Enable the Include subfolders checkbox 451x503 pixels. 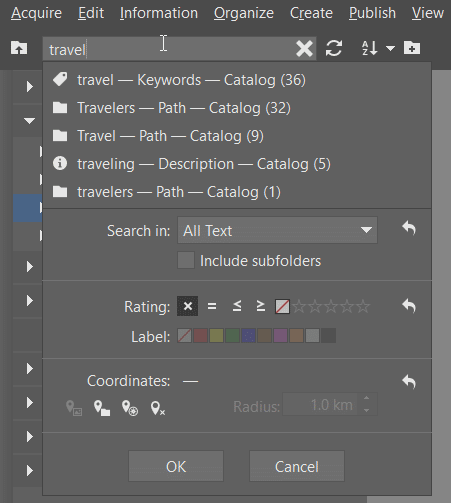(x=186, y=260)
